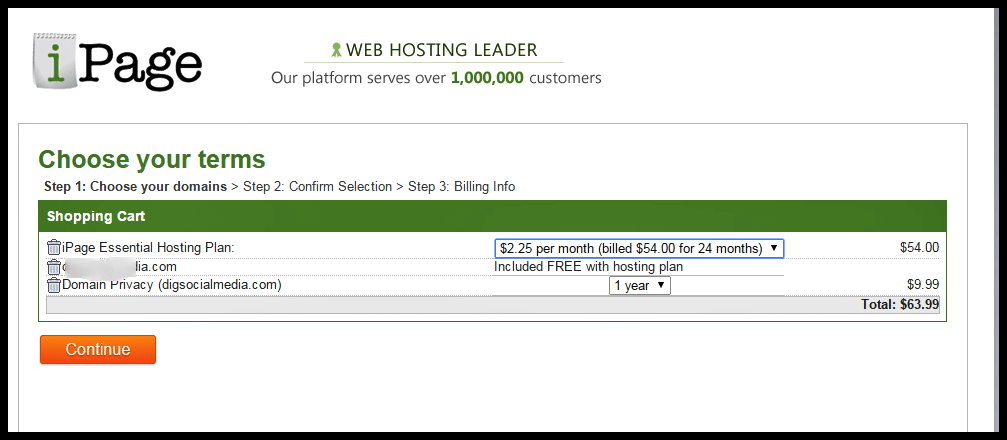This screenshot has height=440, width=1007.
Task: Click the Shopping Cart header
Action: pyautogui.click(x=493, y=216)
